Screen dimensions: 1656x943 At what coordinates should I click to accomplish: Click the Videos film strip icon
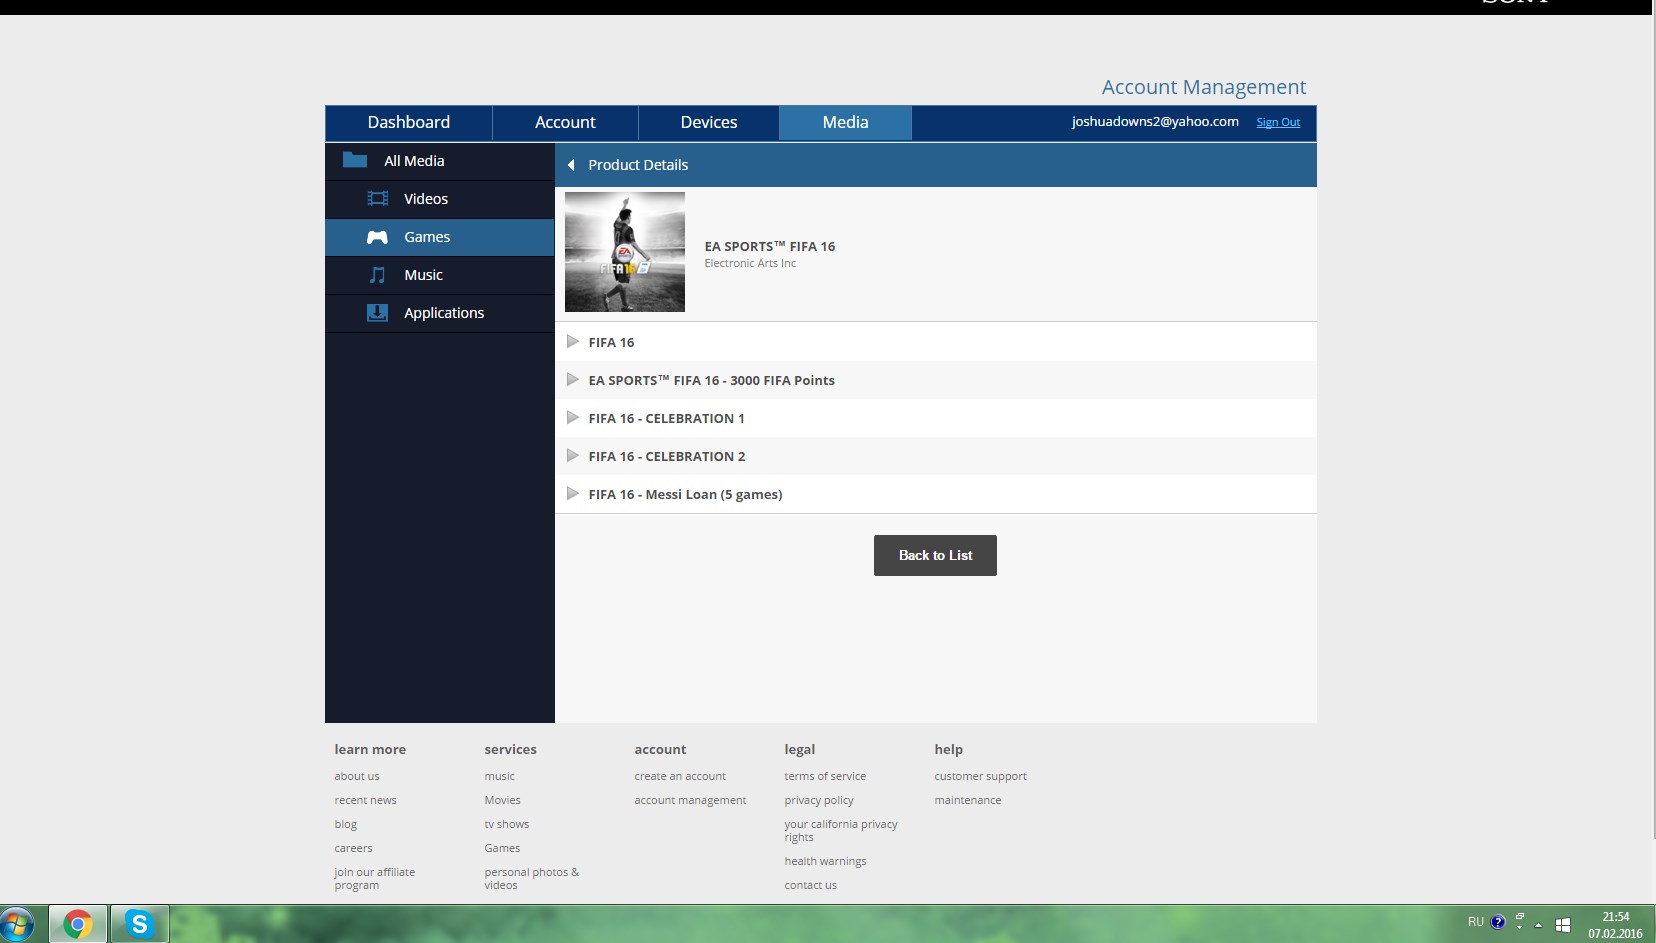click(377, 198)
